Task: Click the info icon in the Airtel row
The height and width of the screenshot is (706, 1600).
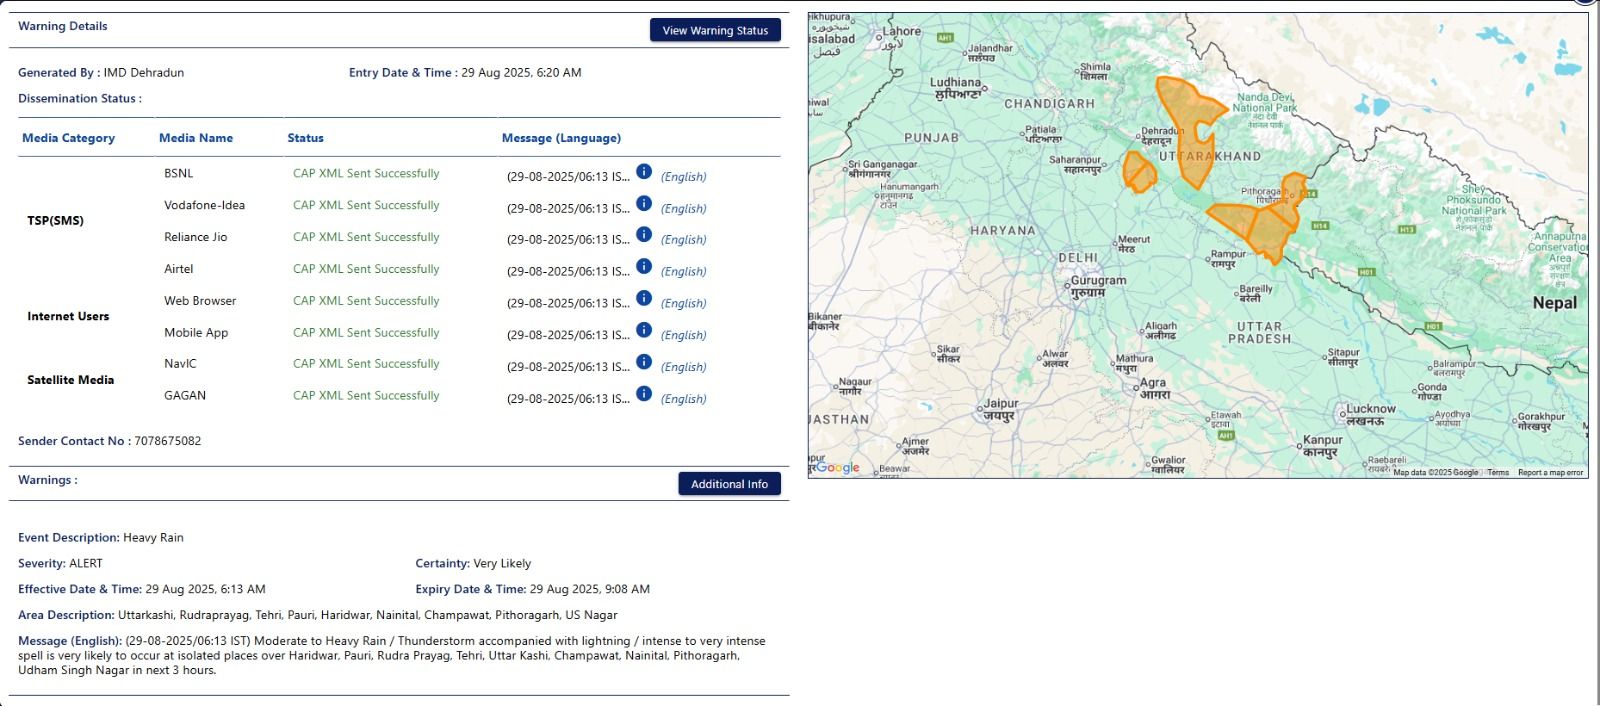Action: 644,267
